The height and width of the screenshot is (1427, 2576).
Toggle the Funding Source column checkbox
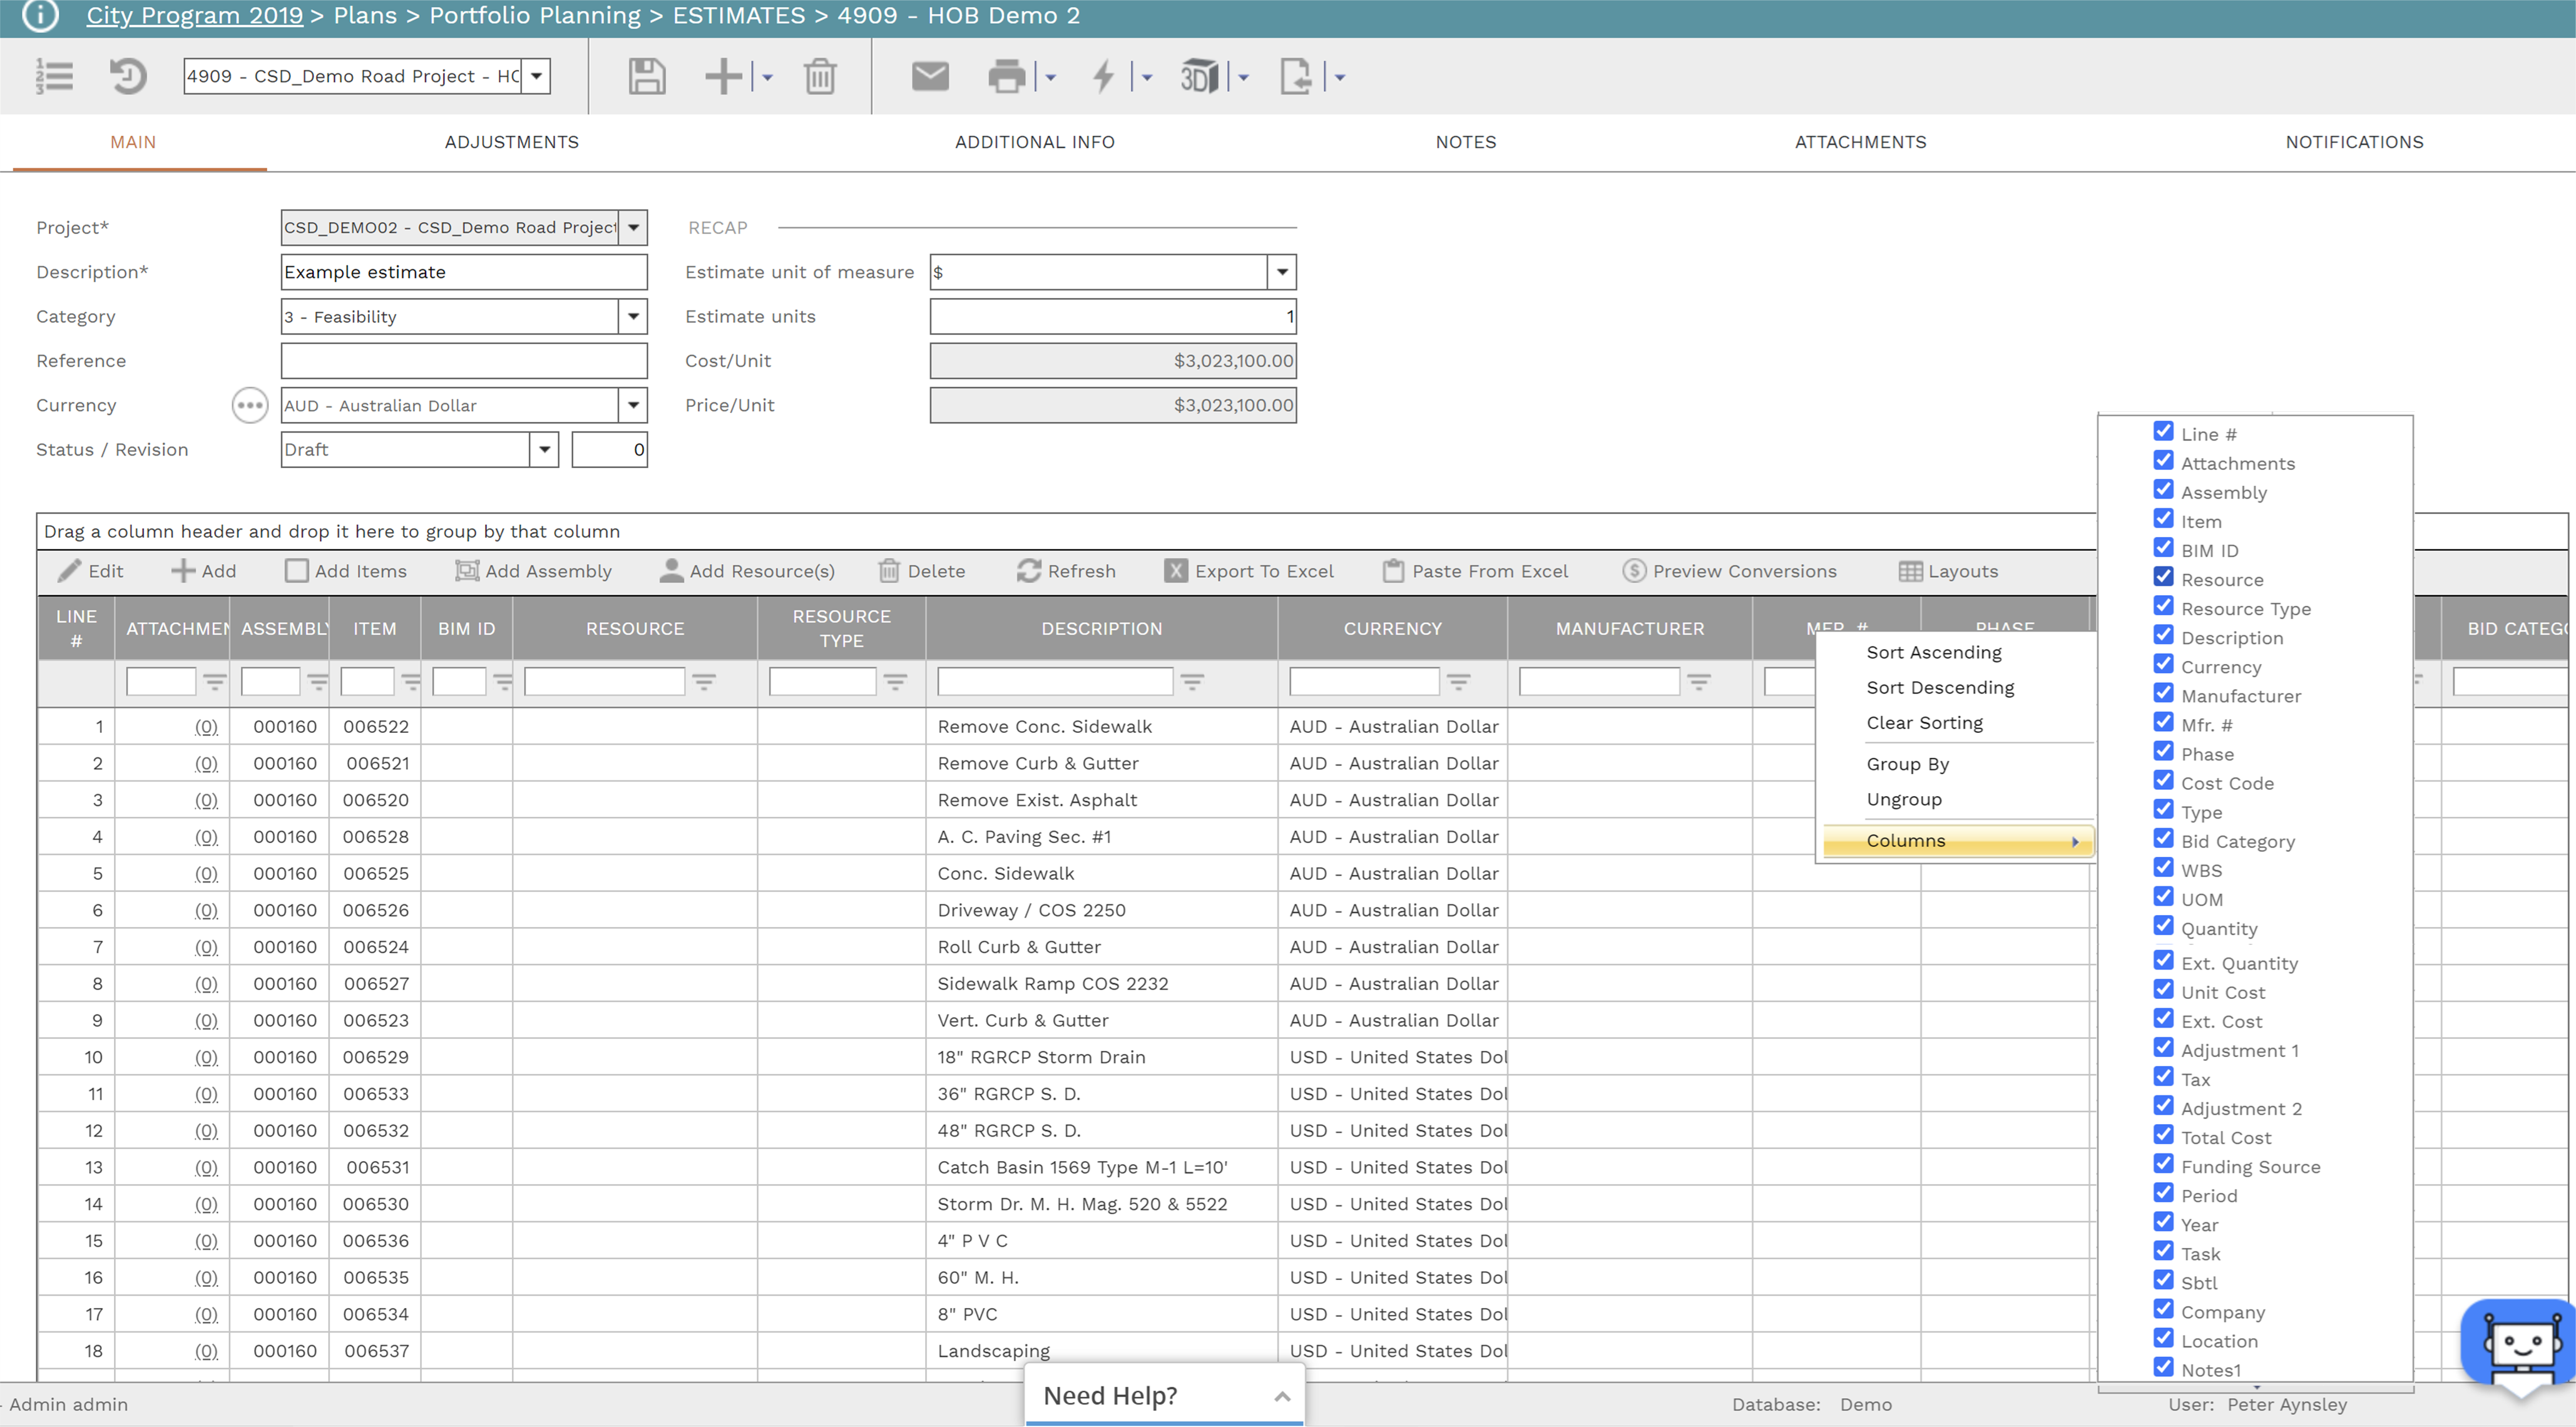point(2163,1163)
